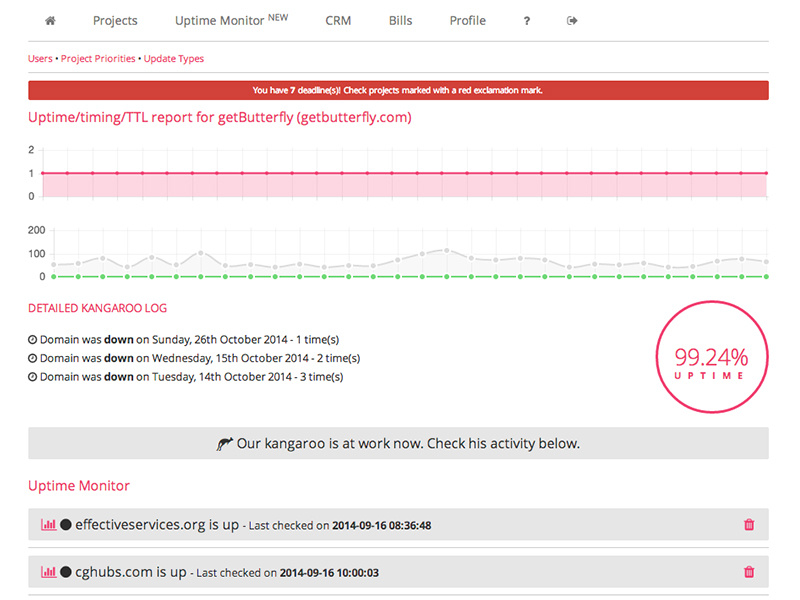The height and width of the screenshot is (600, 800).
Task: Open the Projects menu item
Action: pos(115,21)
